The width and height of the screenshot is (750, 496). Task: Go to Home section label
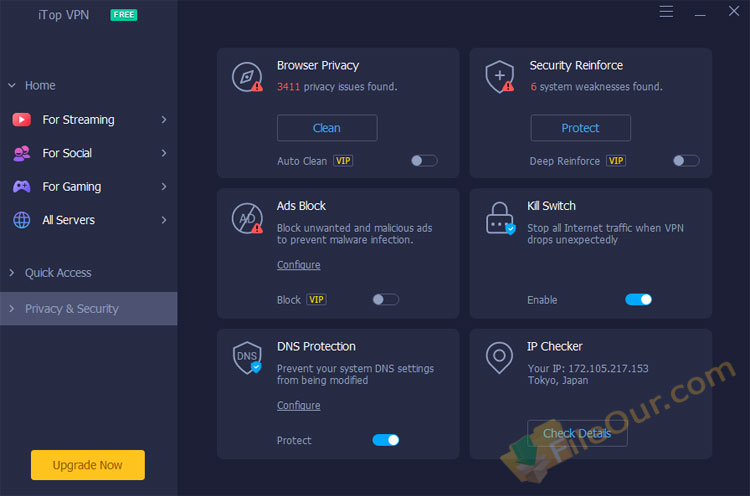click(x=40, y=86)
